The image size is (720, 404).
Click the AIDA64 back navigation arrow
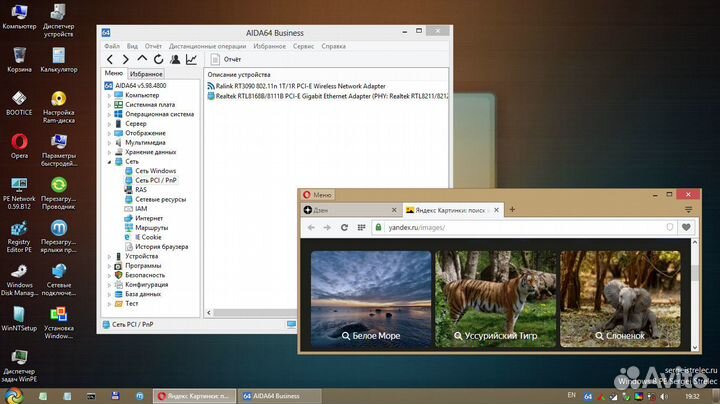[110, 60]
